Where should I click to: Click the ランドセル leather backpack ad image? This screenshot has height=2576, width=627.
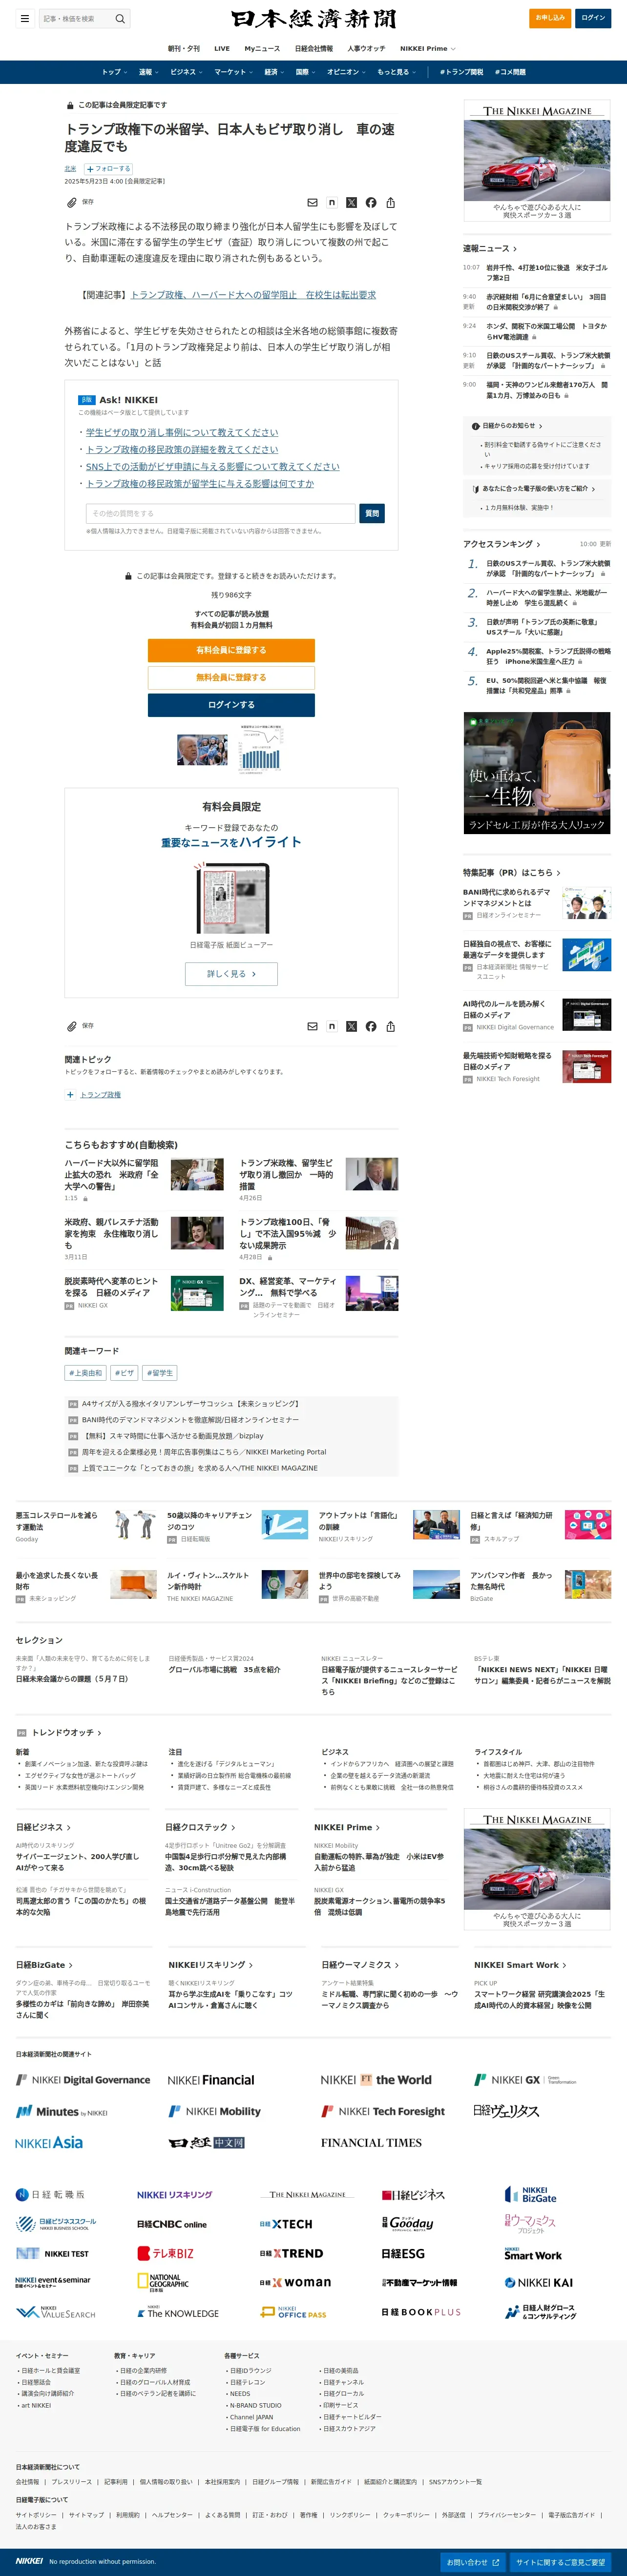tap(537, 773)
